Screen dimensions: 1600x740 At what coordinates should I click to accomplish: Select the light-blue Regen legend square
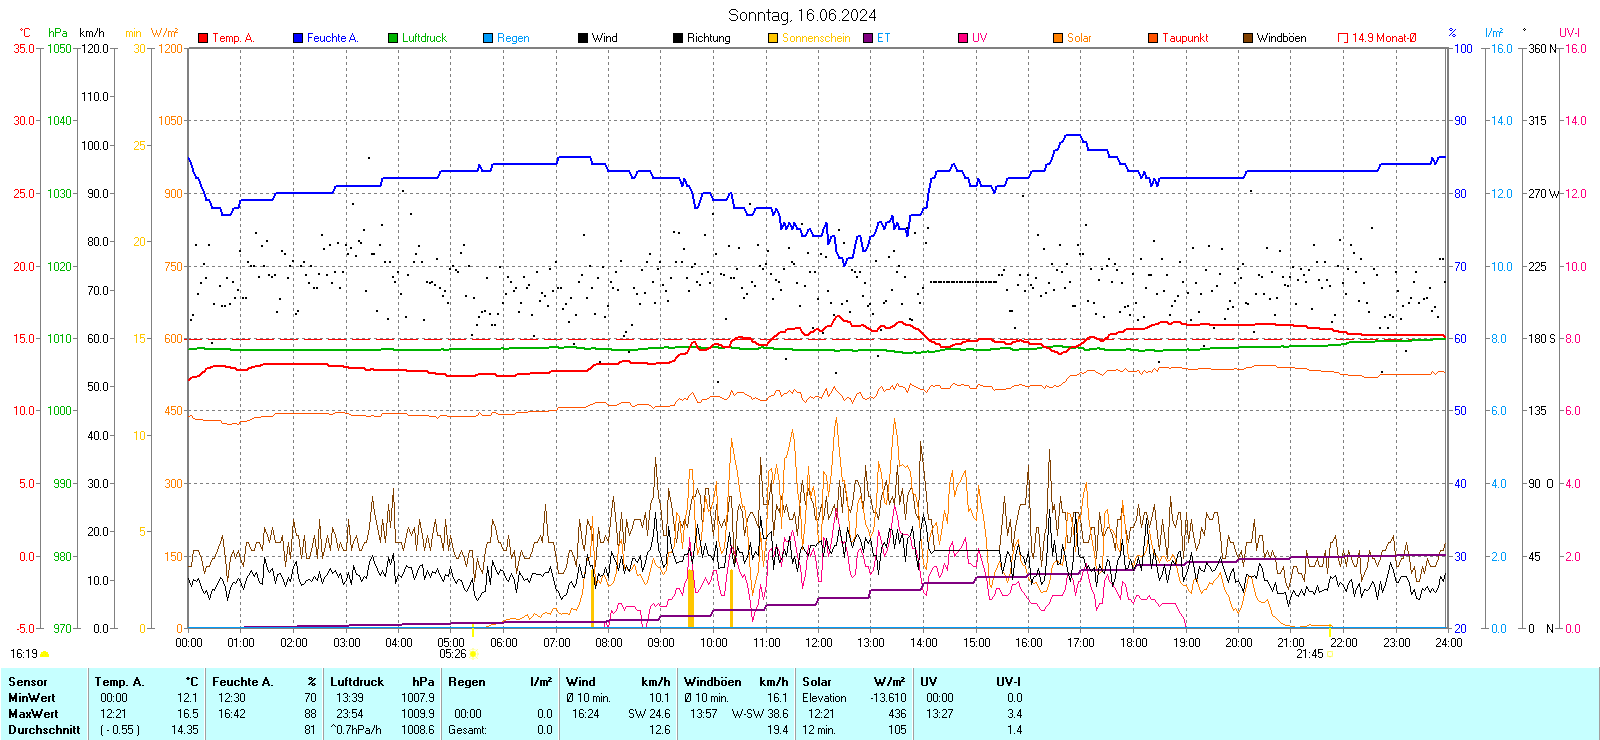pos(488,38)
